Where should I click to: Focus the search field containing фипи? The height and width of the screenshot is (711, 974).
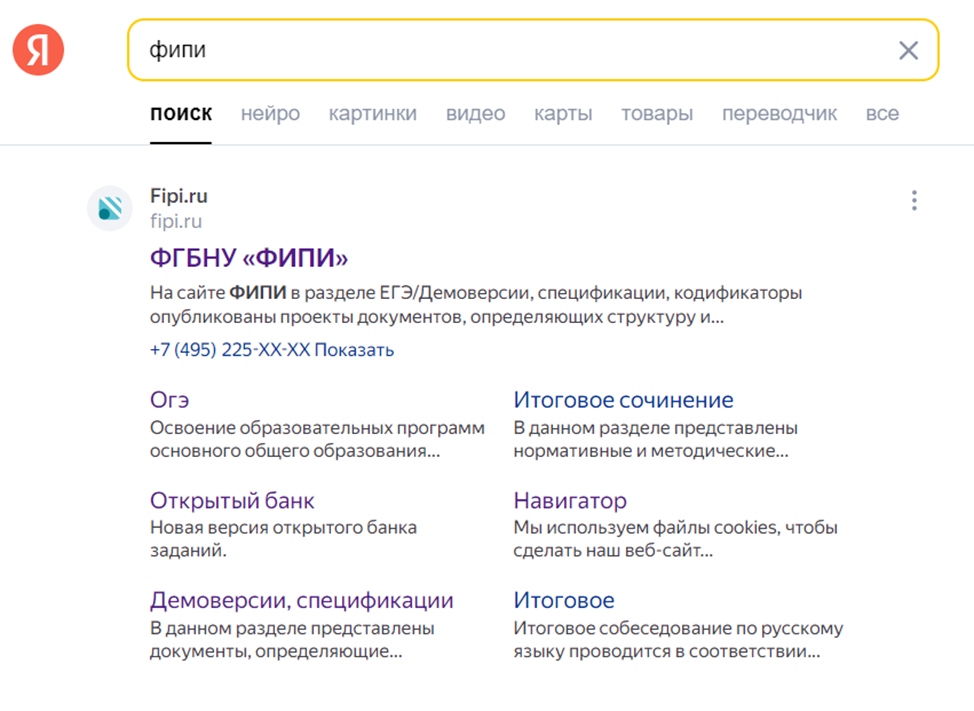click(533, 50)
